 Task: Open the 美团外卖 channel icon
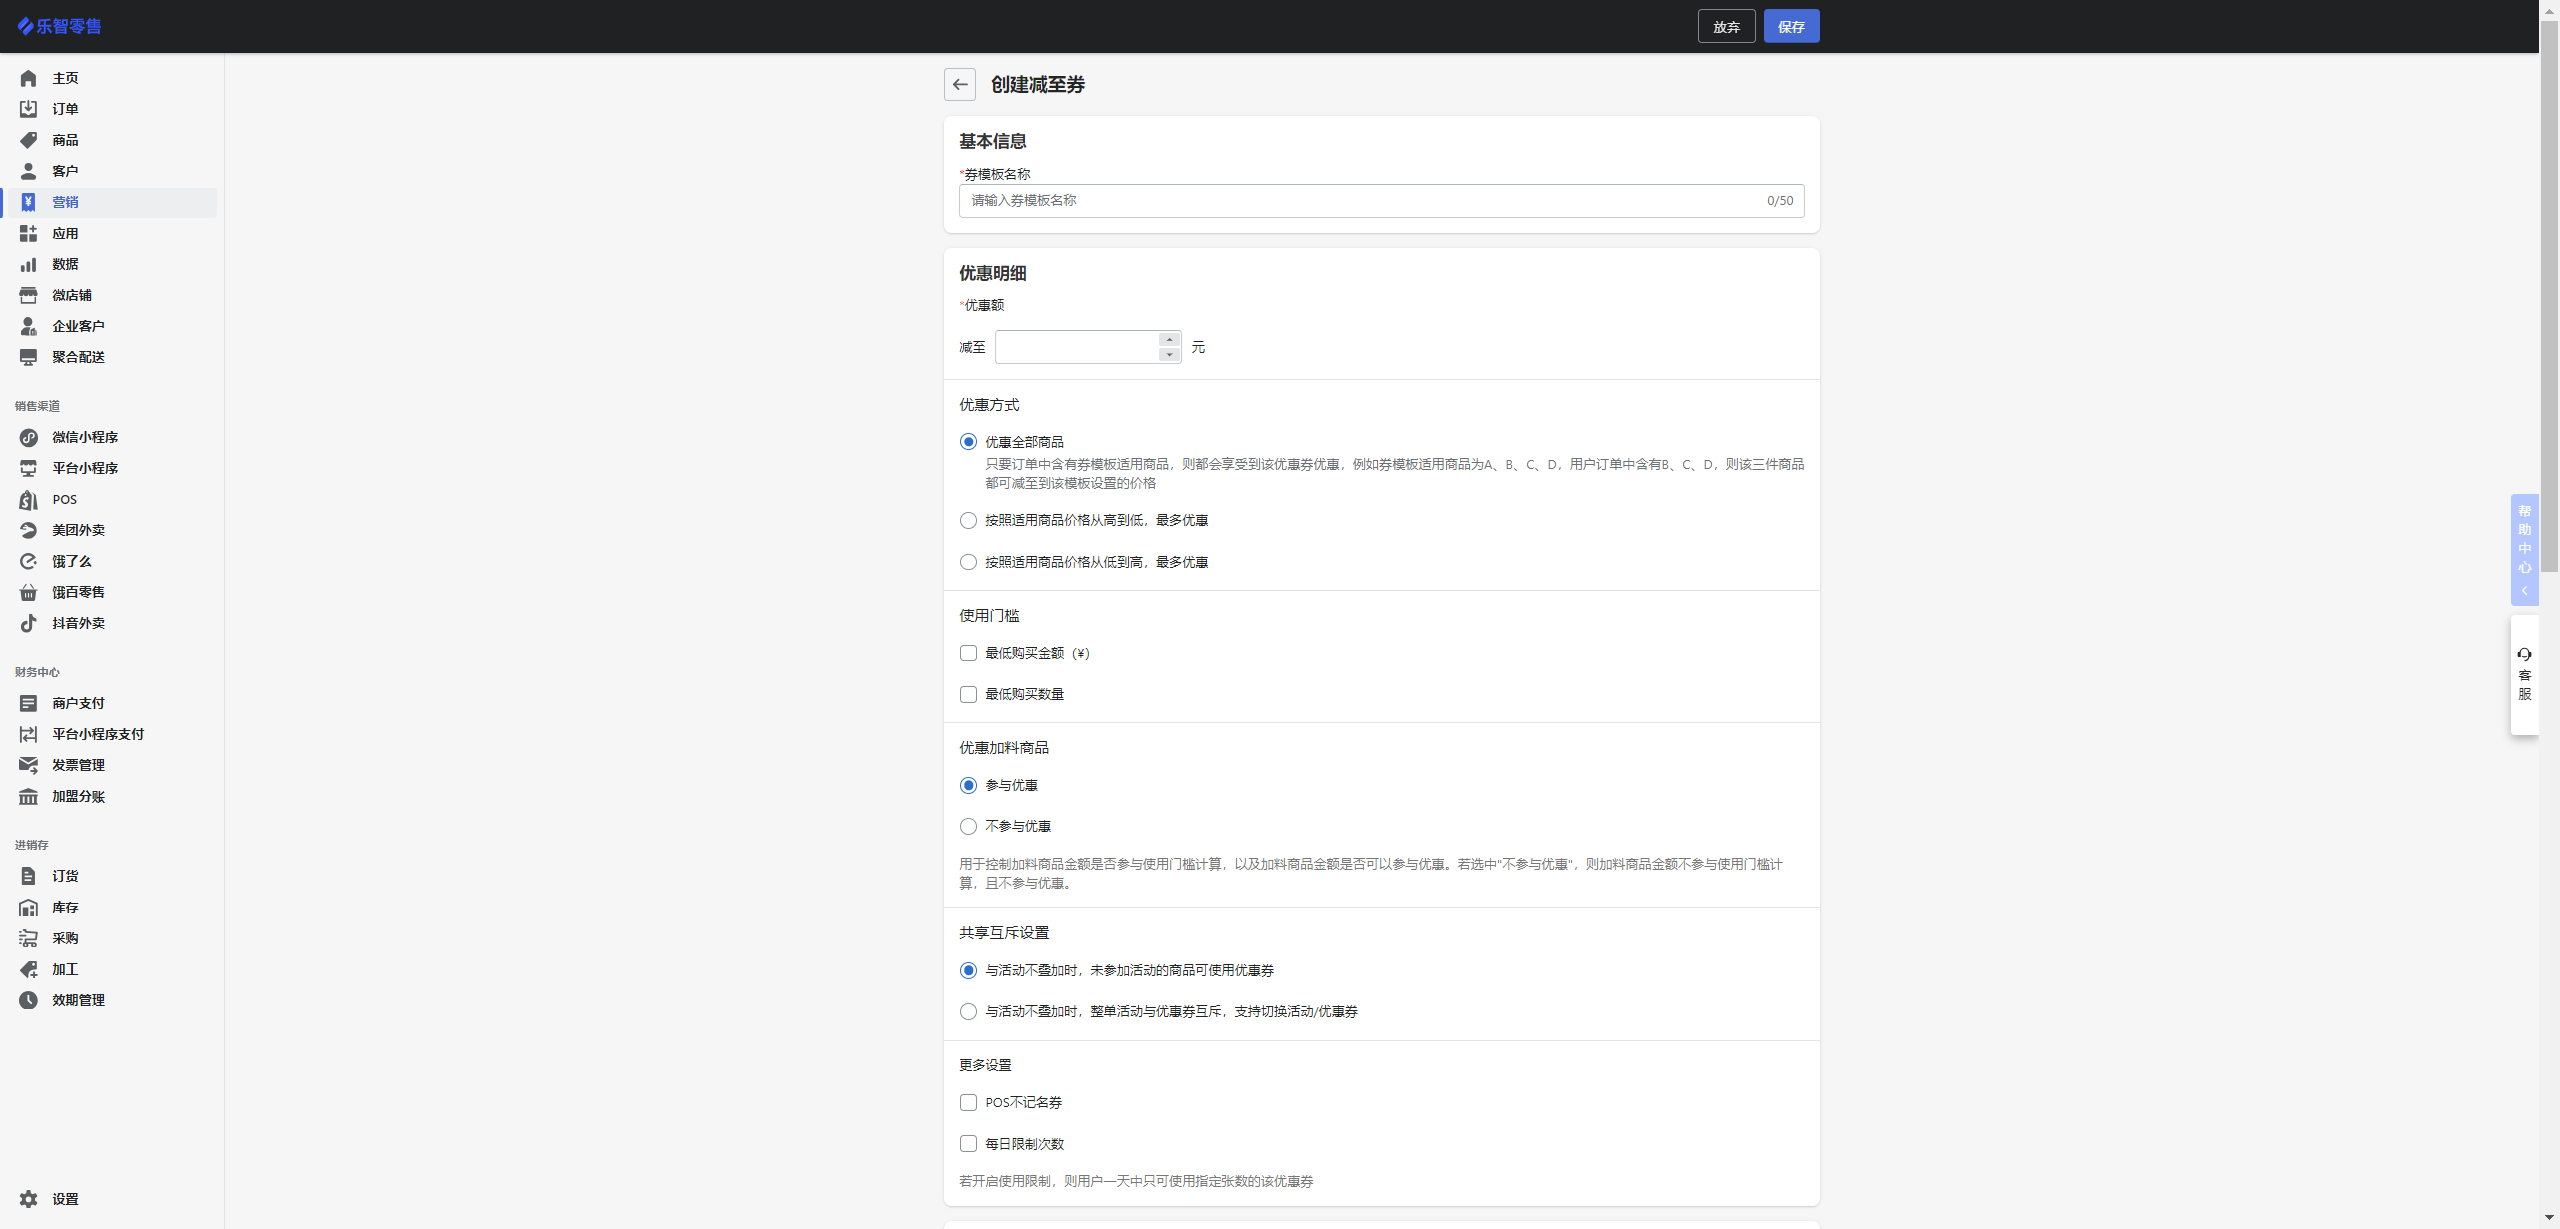coord(28,530)
